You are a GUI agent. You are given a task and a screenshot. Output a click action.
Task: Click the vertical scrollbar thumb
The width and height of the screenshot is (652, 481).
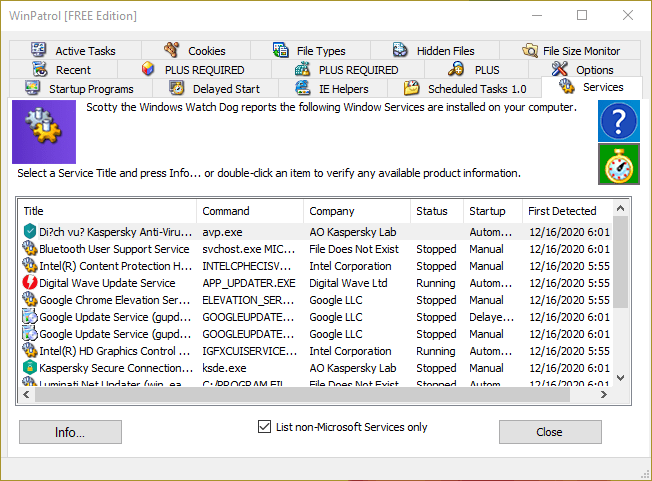point(620,262)
